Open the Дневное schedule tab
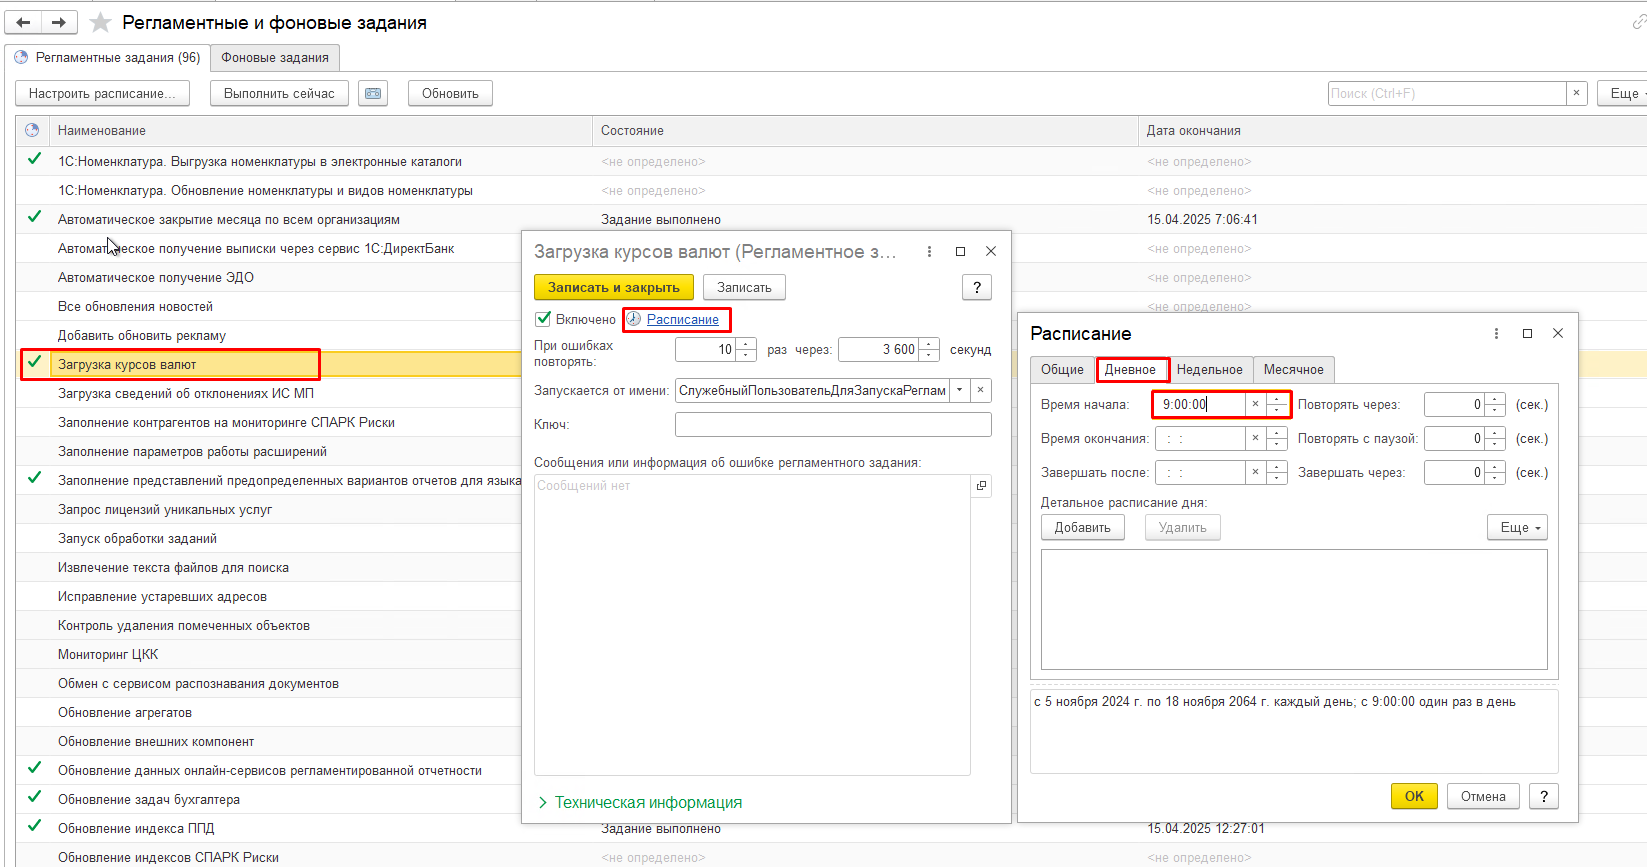The image size is (1647, 867). point(1130,369)
